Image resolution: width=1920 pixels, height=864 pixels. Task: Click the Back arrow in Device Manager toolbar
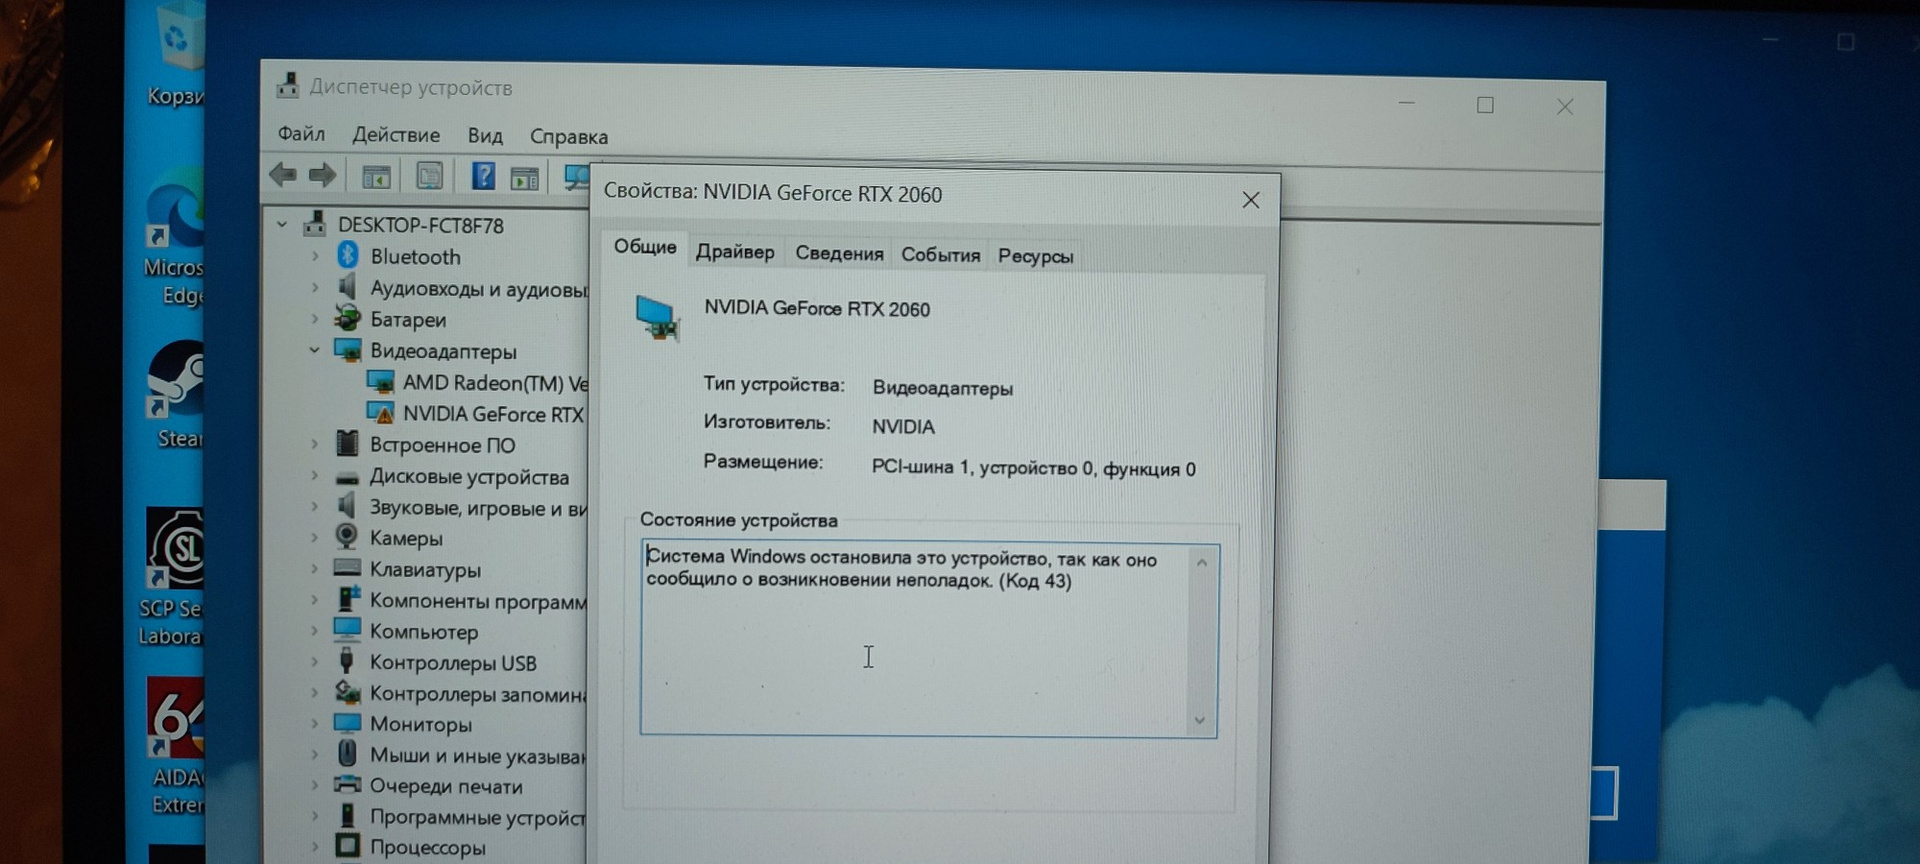(x=283, y=175)
